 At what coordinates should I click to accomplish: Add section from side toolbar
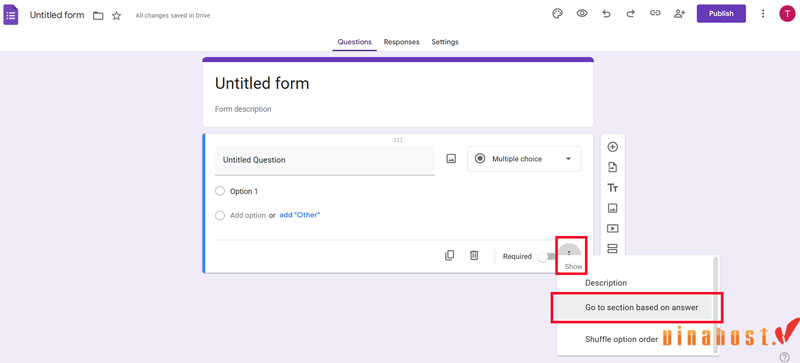click(x=613, y=249)
